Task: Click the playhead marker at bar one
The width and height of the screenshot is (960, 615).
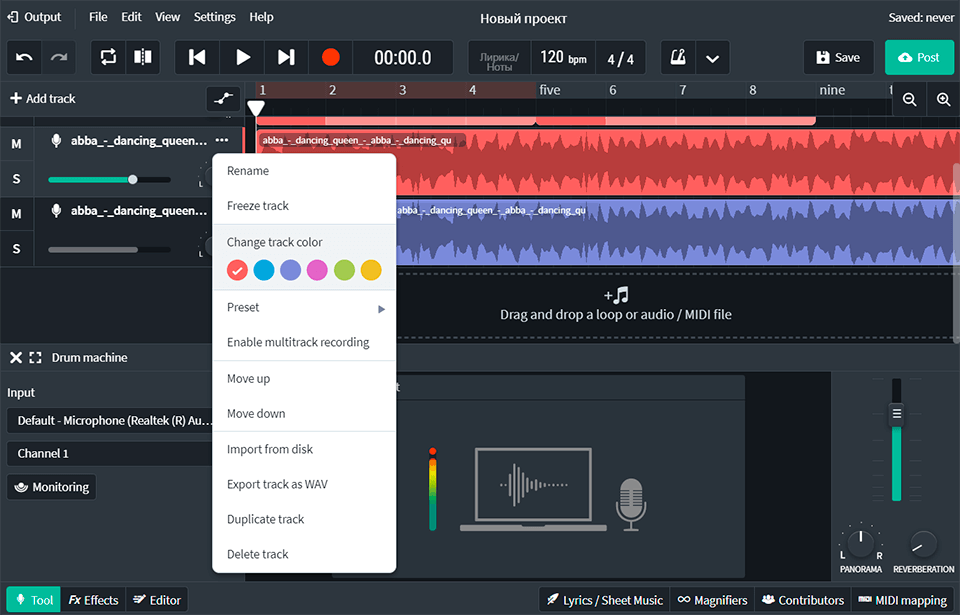Action: [x=256, y=106]
